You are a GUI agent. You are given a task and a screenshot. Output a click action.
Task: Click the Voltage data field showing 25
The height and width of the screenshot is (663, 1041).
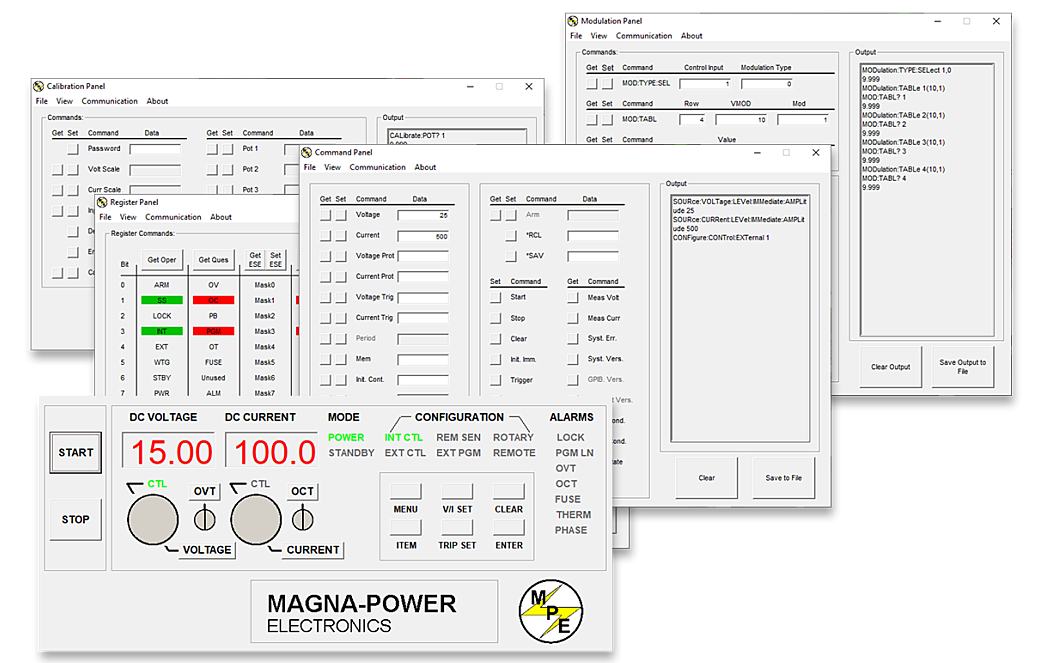tap(423, 215)
